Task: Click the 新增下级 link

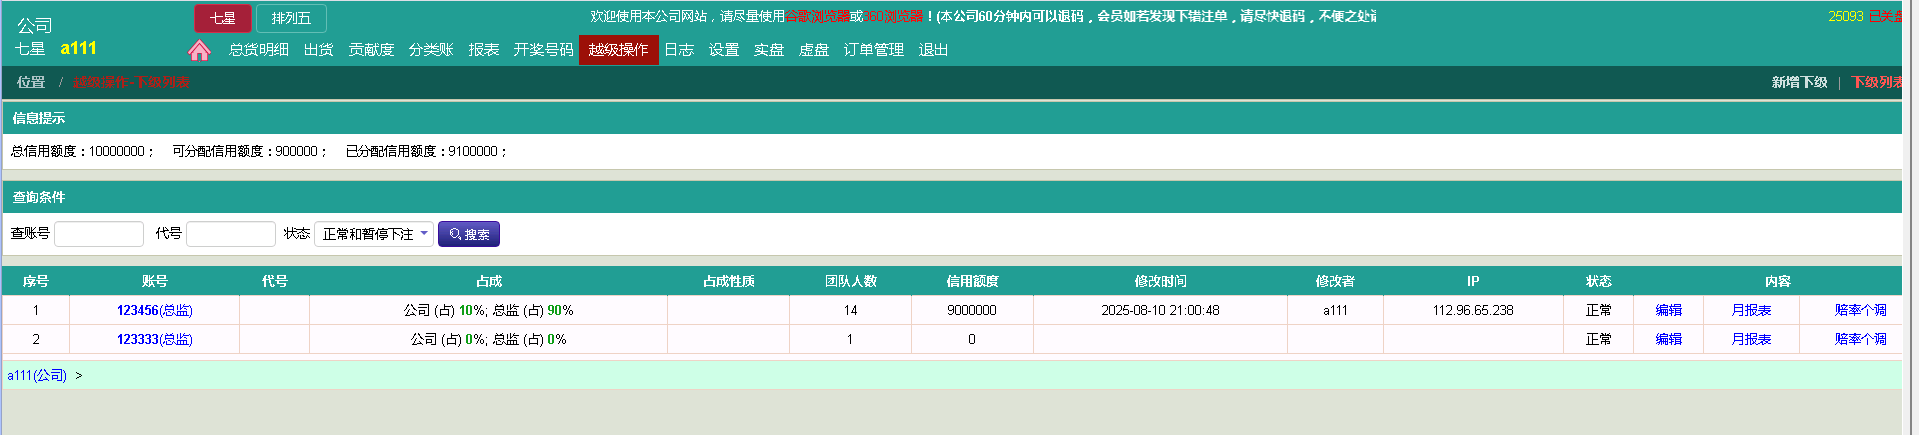Action: click(1800, 82)
